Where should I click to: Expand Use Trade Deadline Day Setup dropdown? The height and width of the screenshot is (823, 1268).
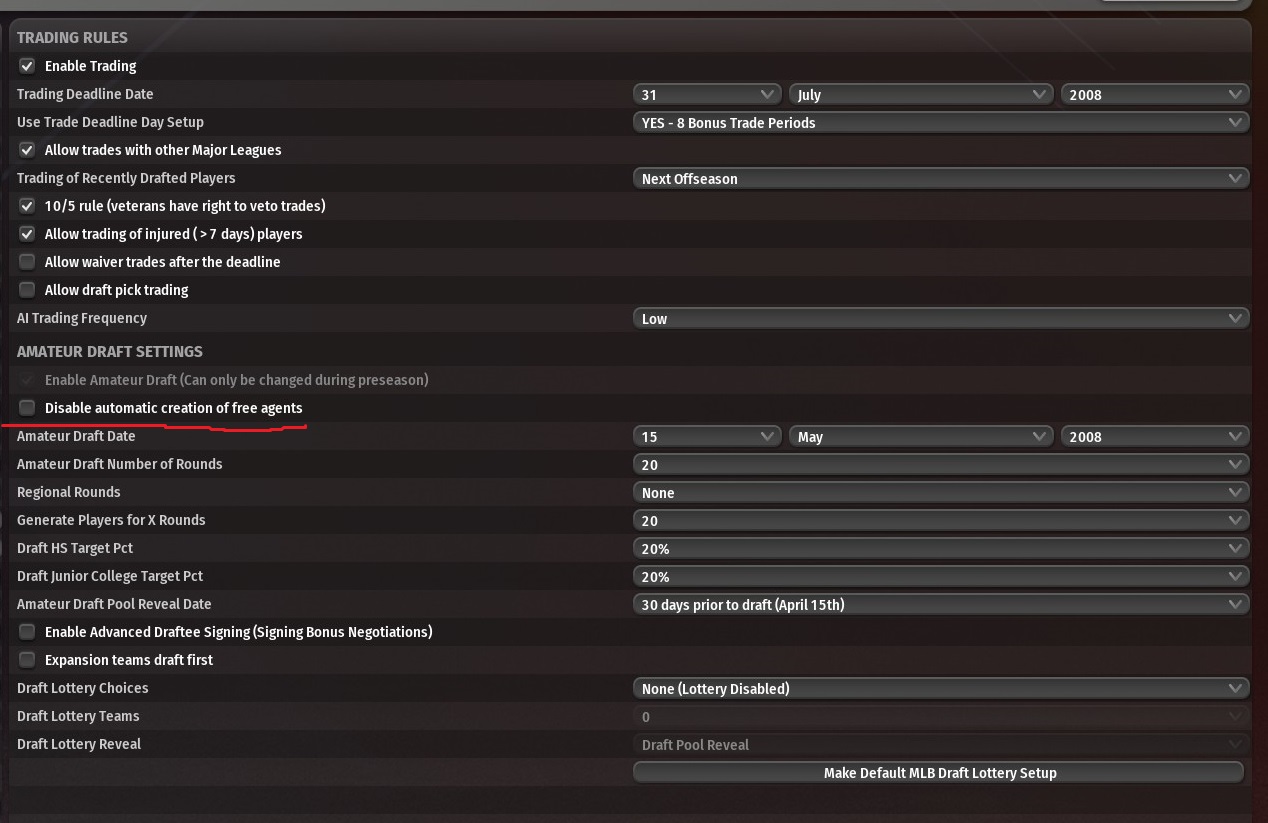[x=940, y=123]
